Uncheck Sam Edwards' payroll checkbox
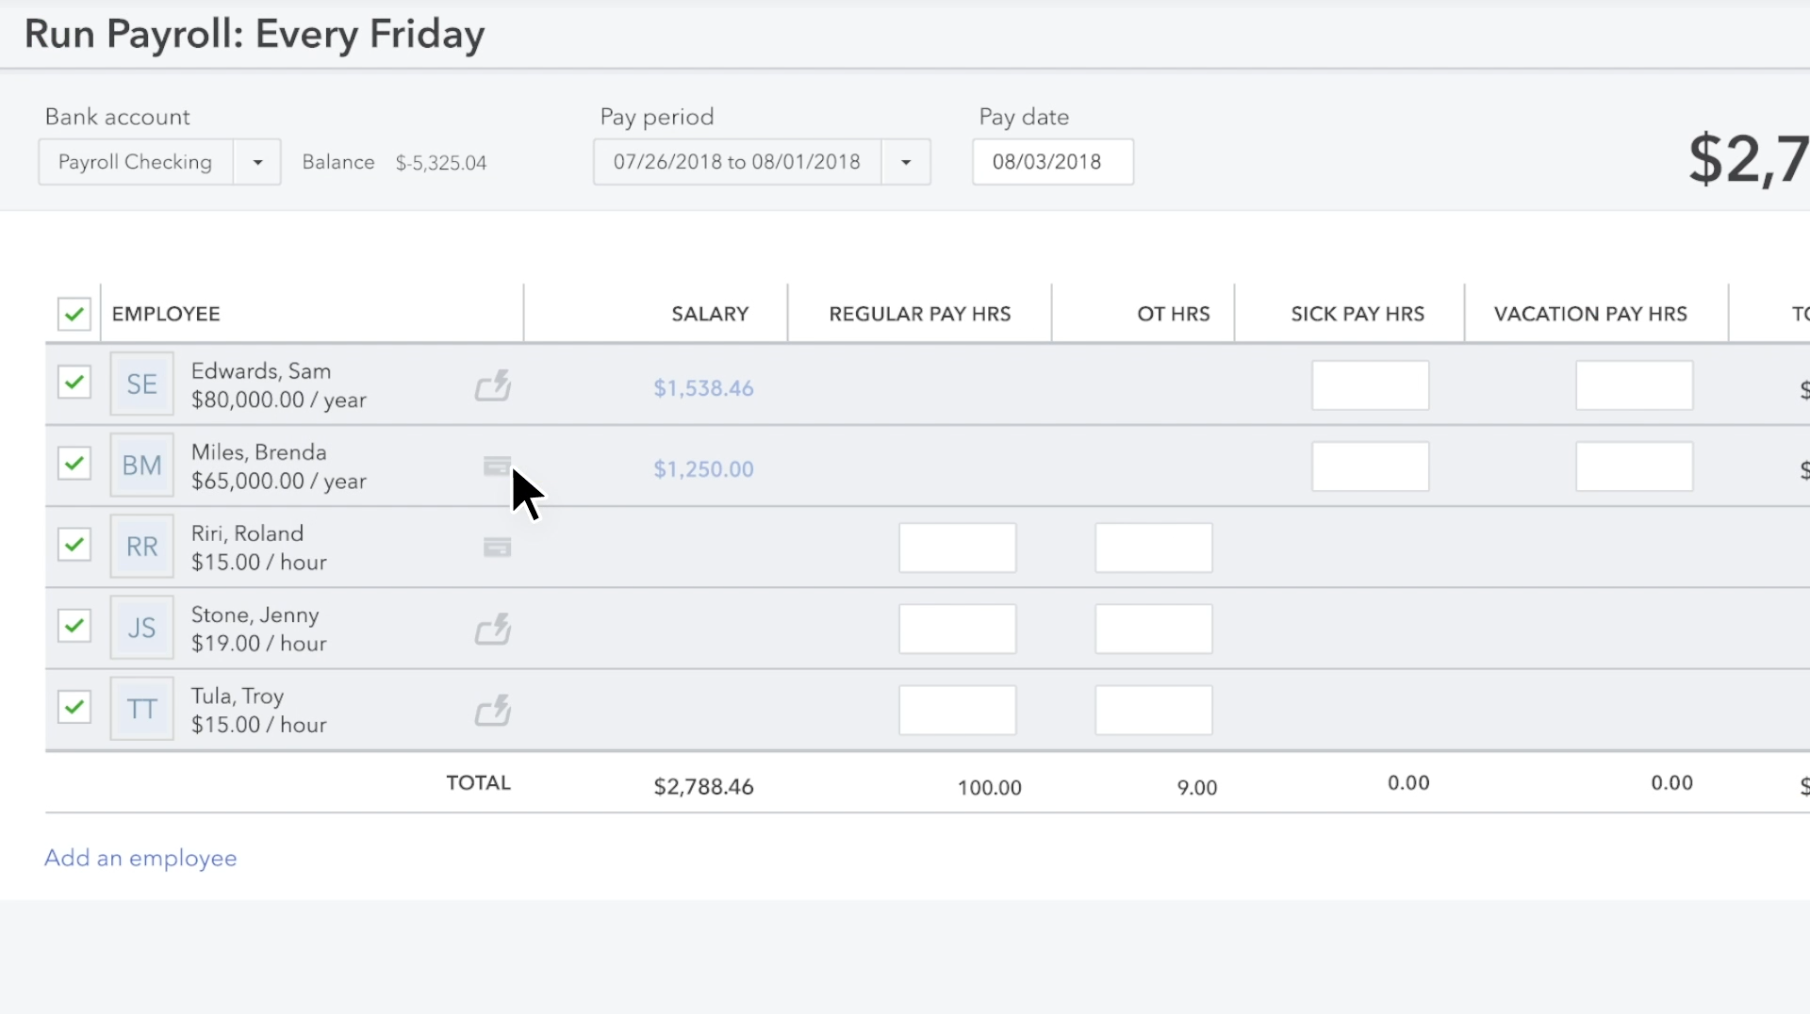This screenshot has width=1810, height=1014. (x=74, y=382)
